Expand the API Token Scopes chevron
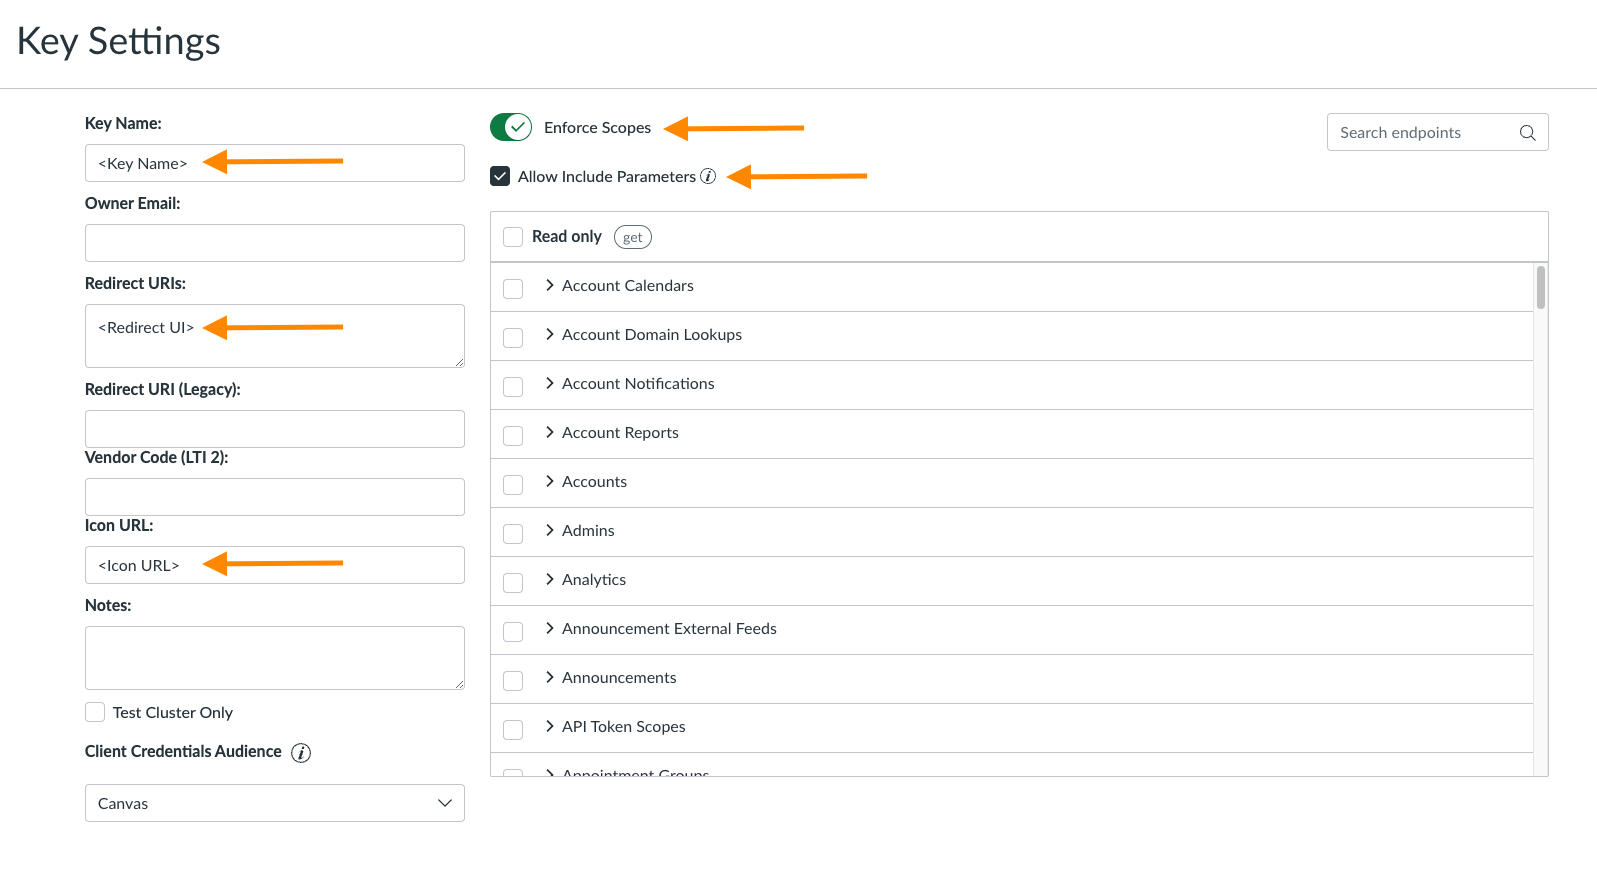Screen dimensions: 1597x871 550,726
